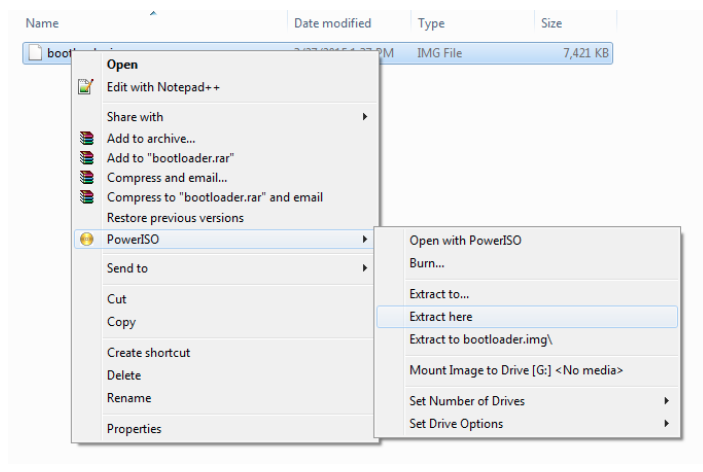The height and width of the screenshot is (472, 703).
Task: Click the bootloader file icon
Action: pos(34,53)
